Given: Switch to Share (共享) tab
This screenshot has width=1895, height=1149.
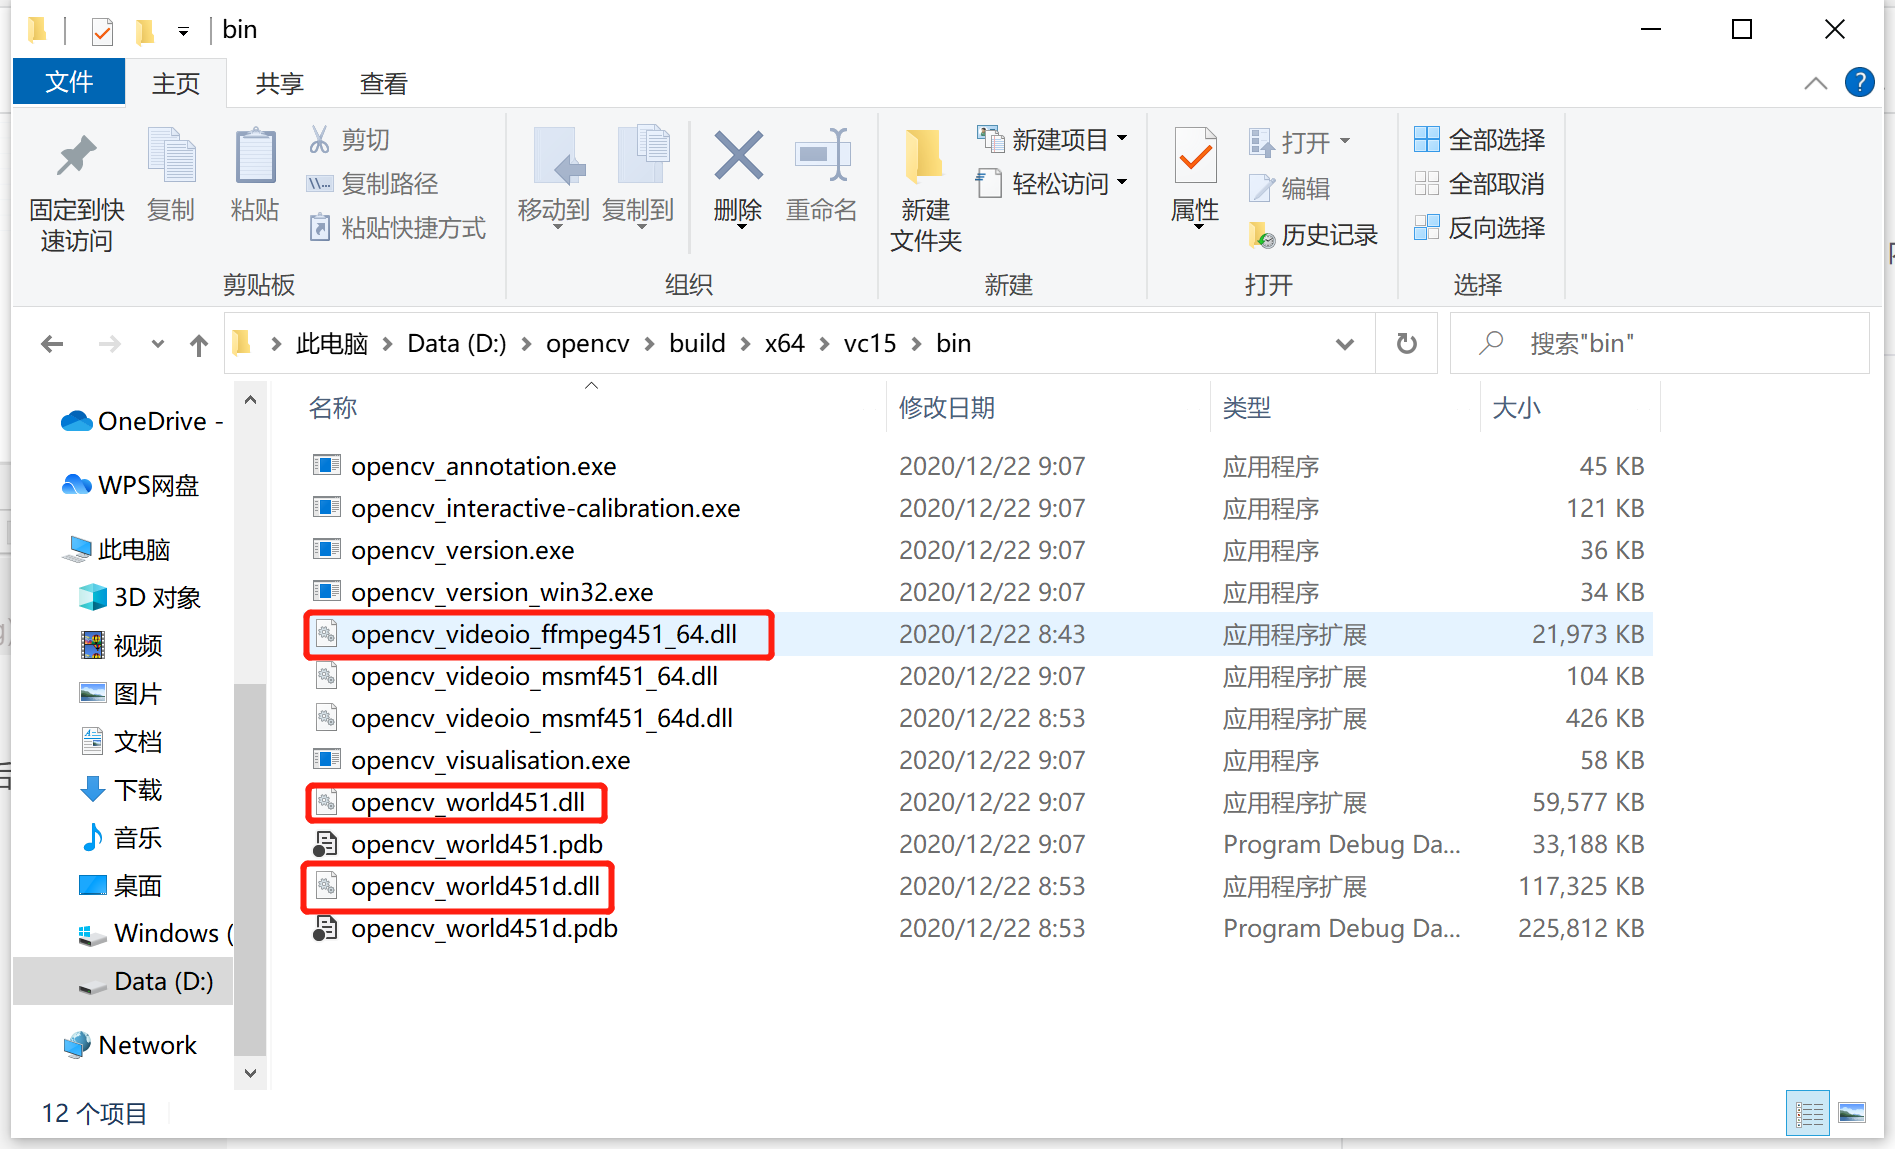Looking at the screenshot, I should (279, 83).
